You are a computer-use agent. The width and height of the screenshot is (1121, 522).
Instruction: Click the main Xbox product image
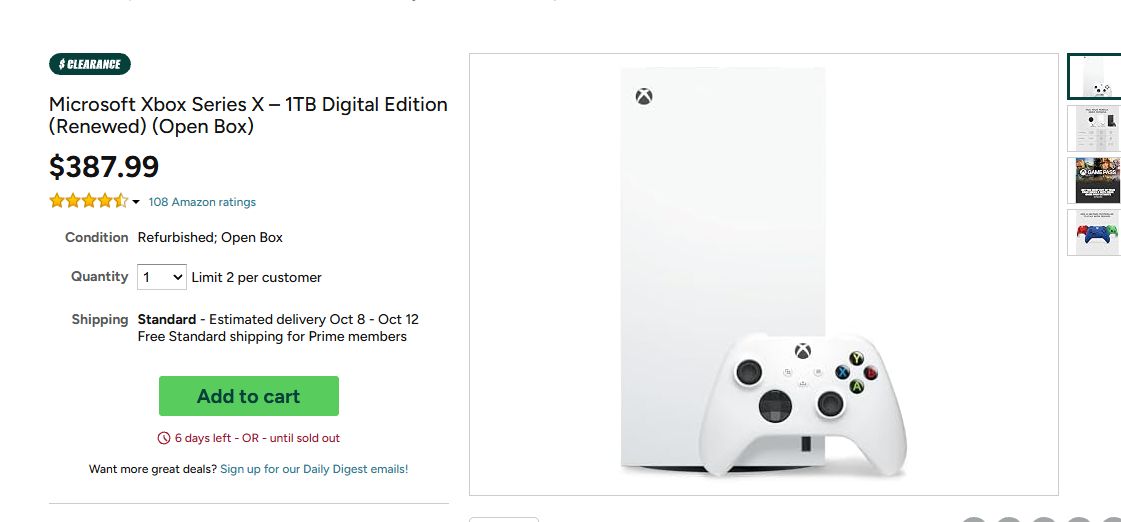pos(764,275)
